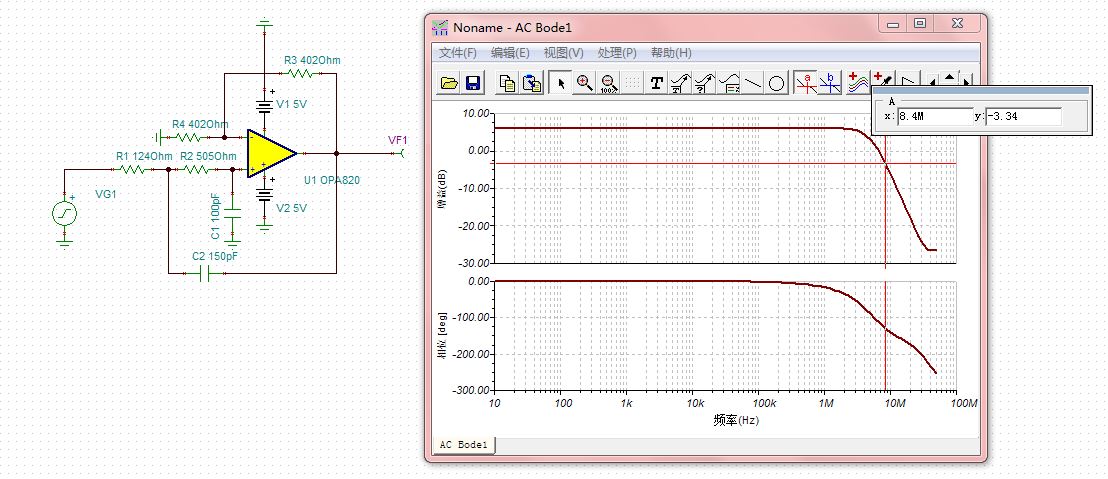Image resolution: width=1108 pixels, height=479 pixels.
Task: Click the 频率(Hz) axis label
Action: (x=736, y=420)
